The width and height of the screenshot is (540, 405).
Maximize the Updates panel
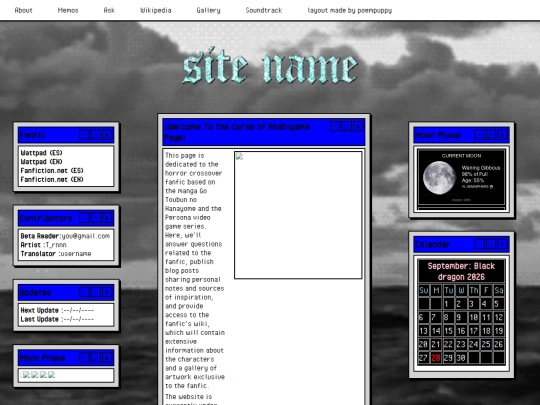tap(96, 292)
